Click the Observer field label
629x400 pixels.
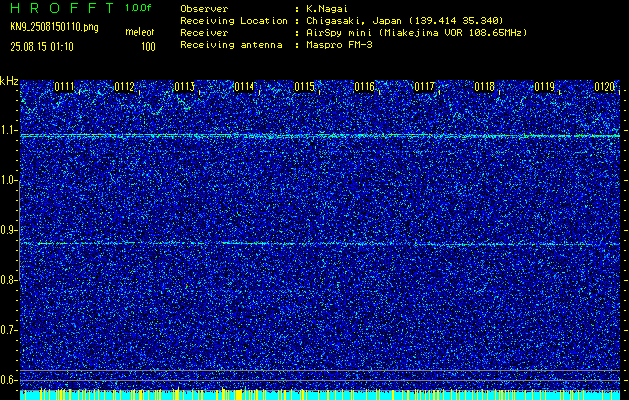point(204,8)
